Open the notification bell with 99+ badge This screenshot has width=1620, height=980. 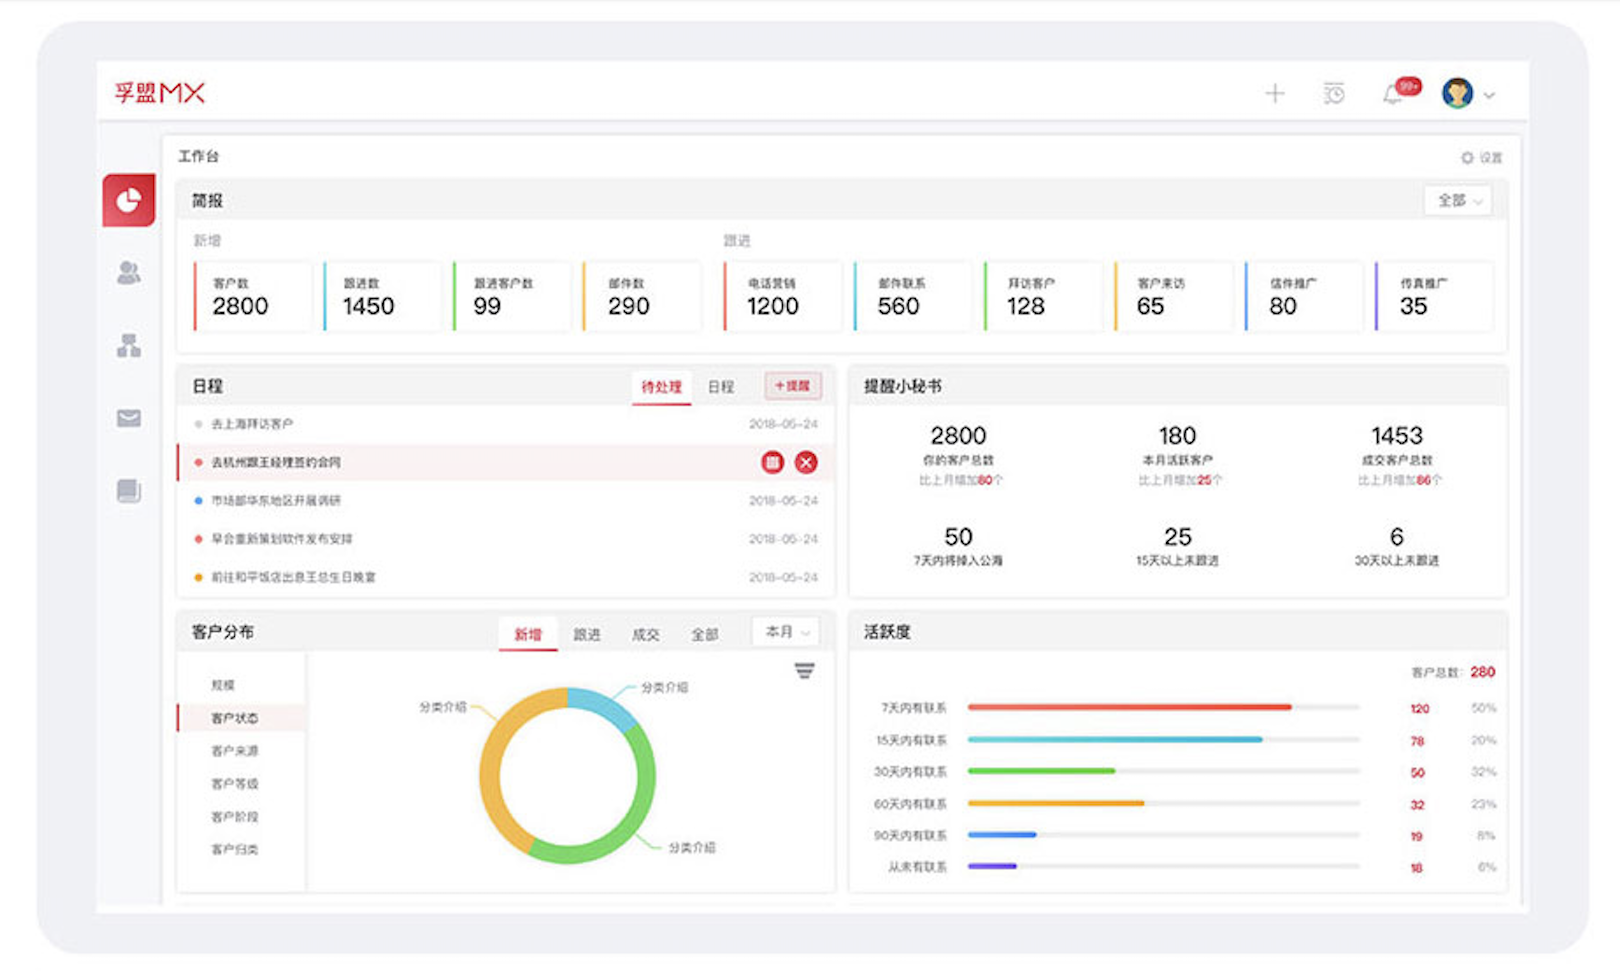(1393, 94)
